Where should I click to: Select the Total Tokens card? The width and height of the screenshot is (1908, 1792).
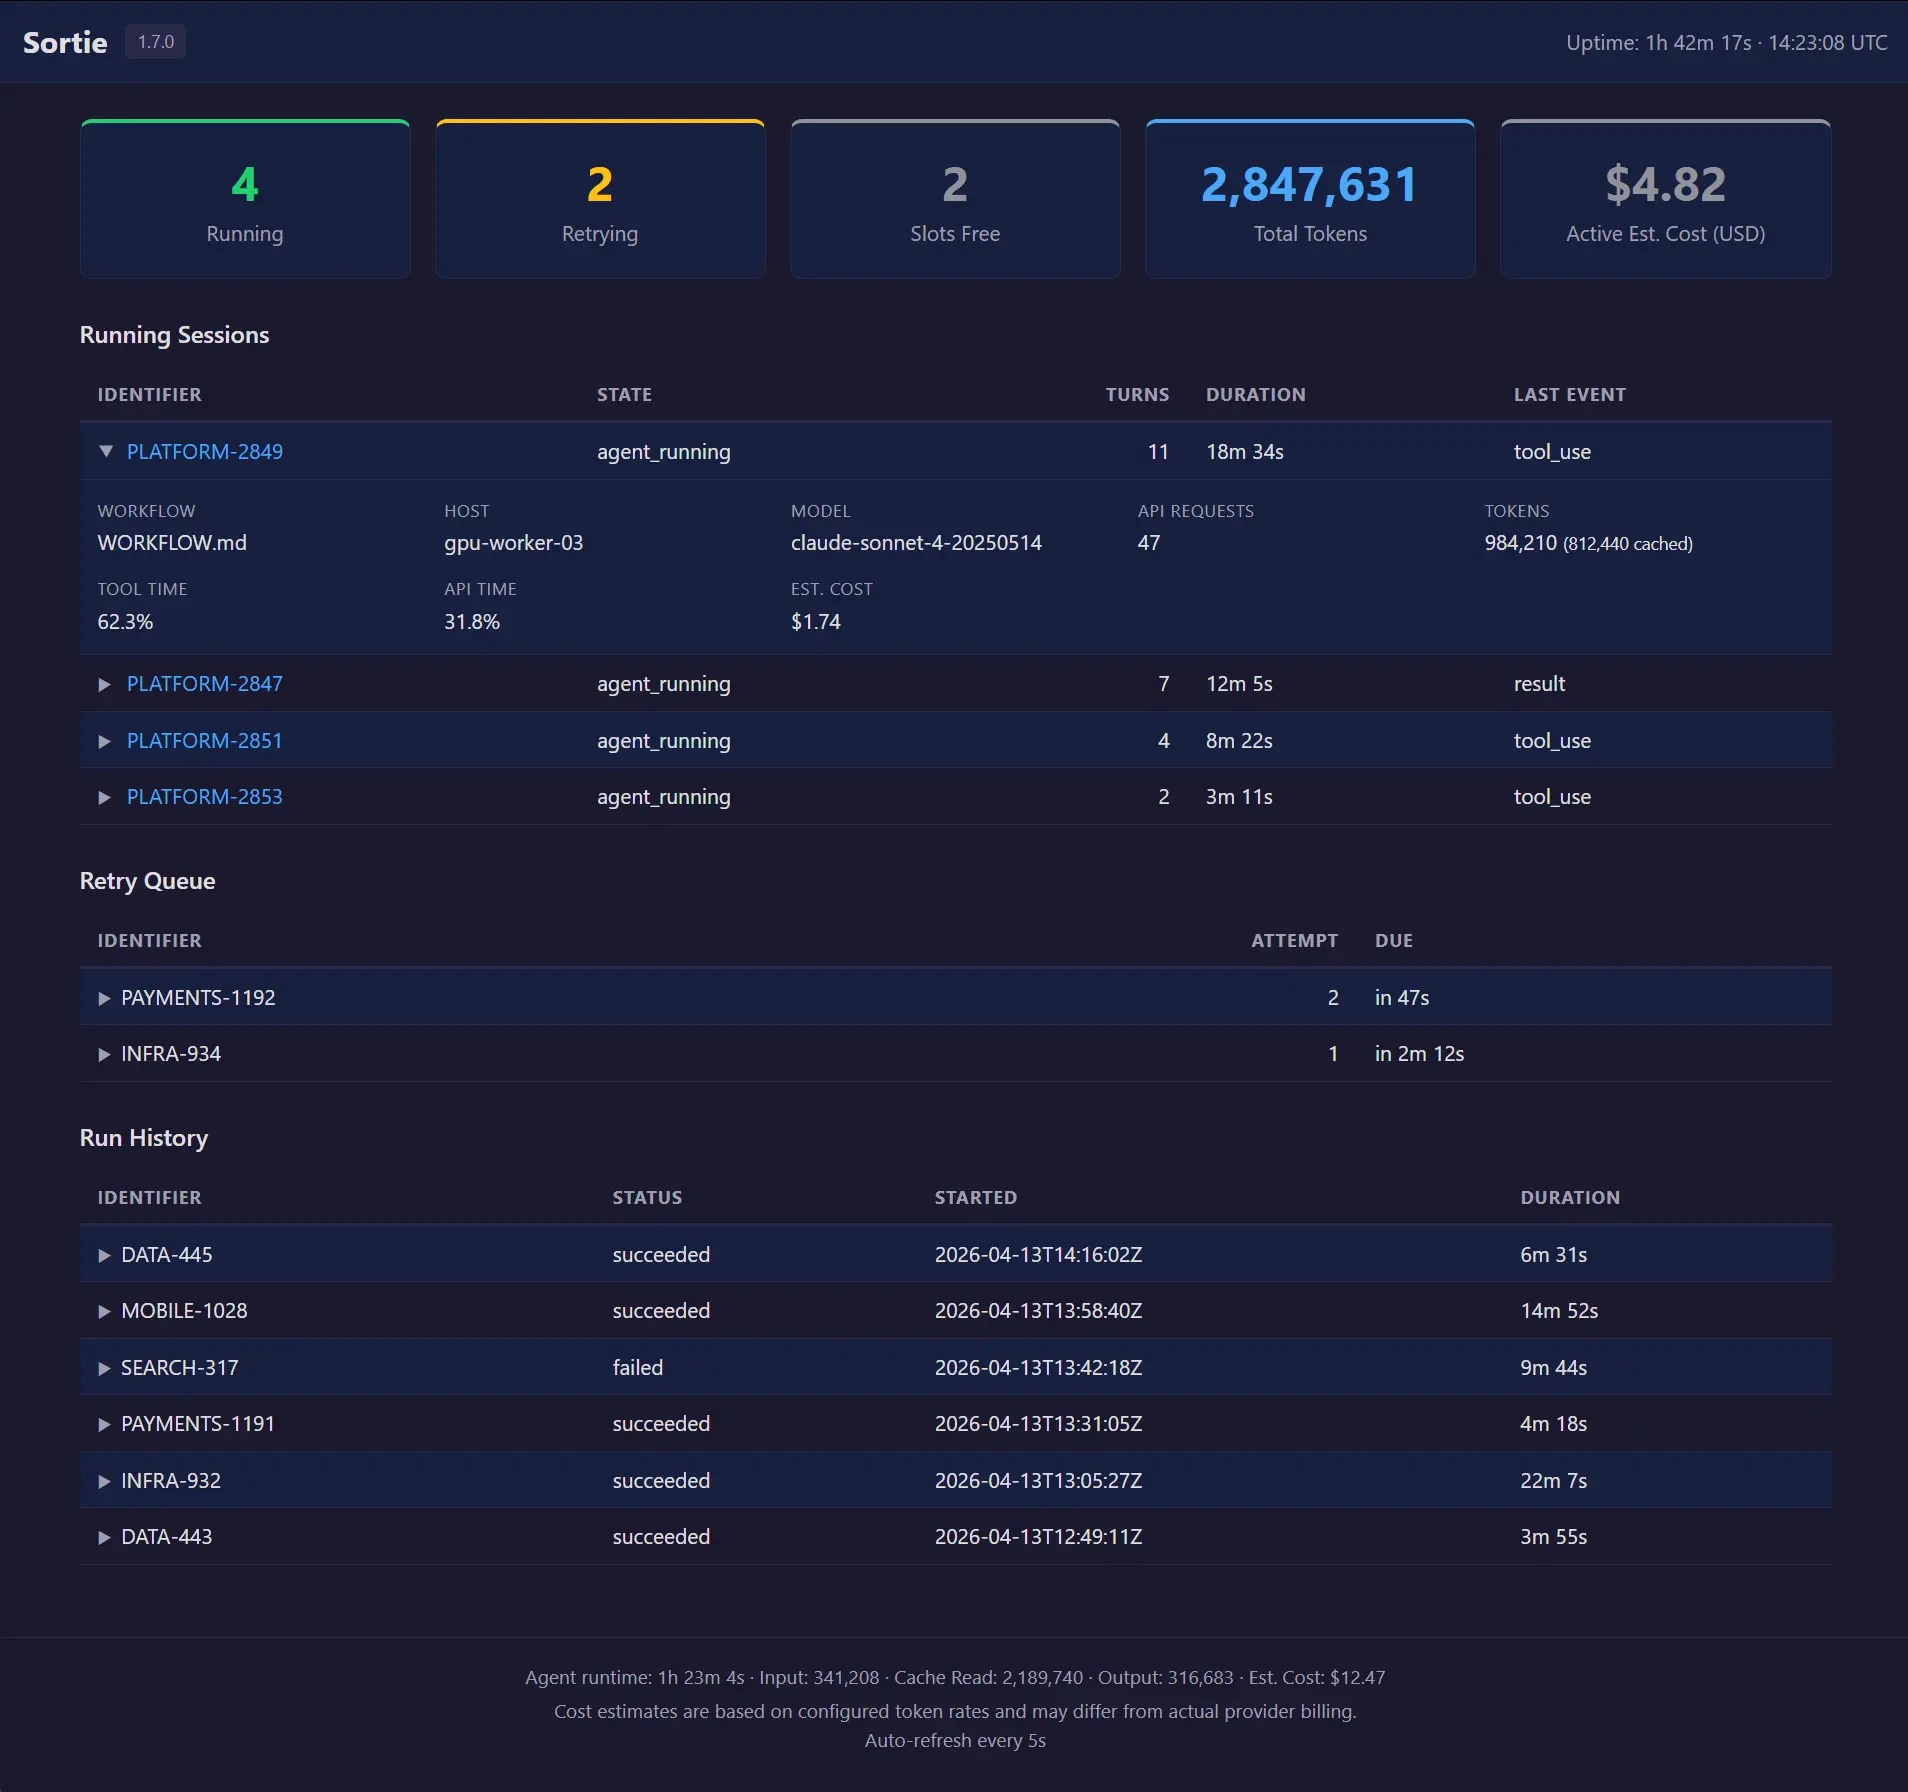coord(1310,199)
